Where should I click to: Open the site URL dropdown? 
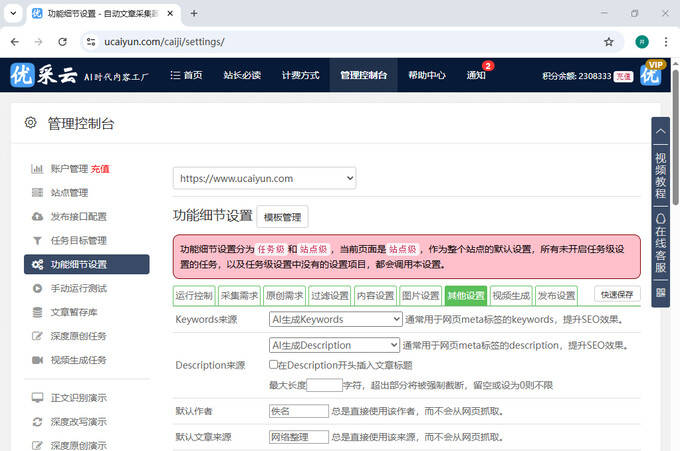click(x=264, y=178)
